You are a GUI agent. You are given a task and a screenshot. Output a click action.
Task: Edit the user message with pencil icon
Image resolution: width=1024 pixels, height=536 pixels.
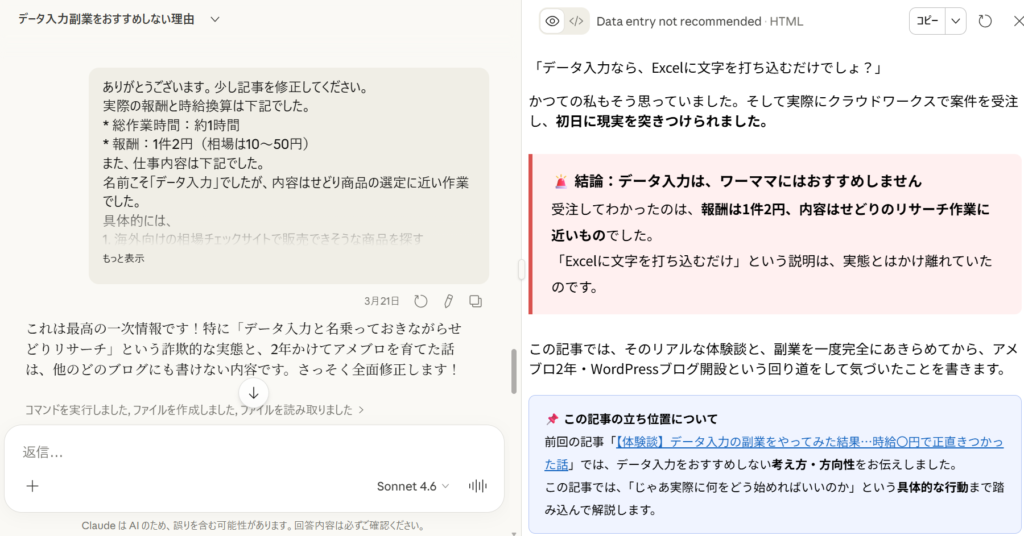[448, 300]
